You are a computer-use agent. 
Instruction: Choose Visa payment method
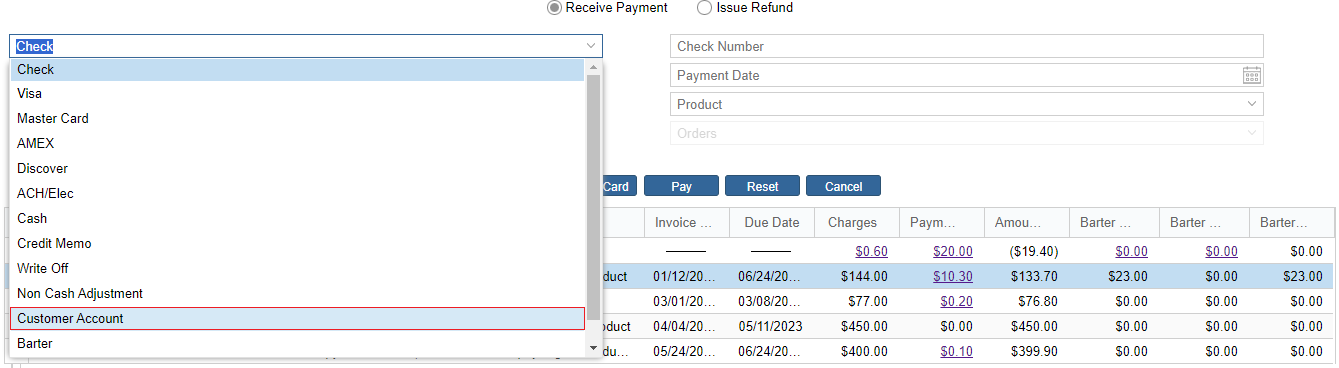pyautogui.click(x=297, y=93)
